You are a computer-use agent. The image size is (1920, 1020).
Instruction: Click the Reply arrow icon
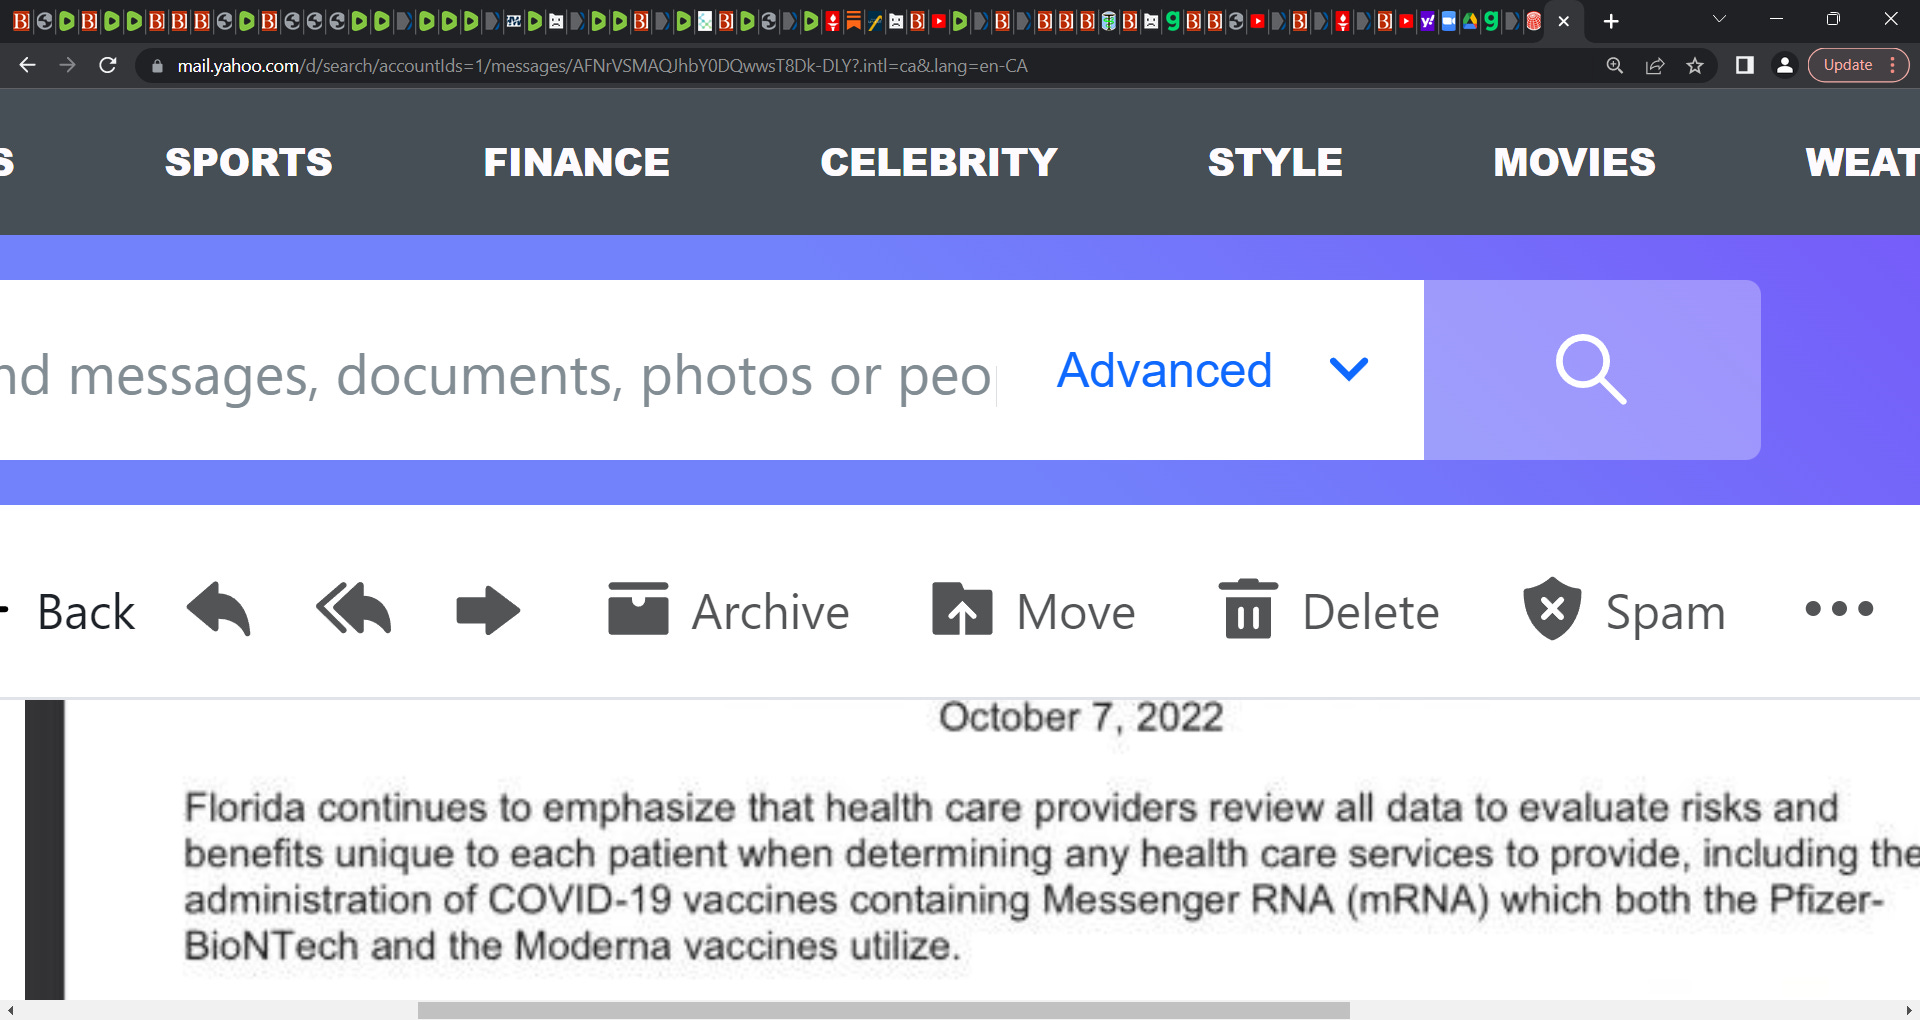pos(219,609)
